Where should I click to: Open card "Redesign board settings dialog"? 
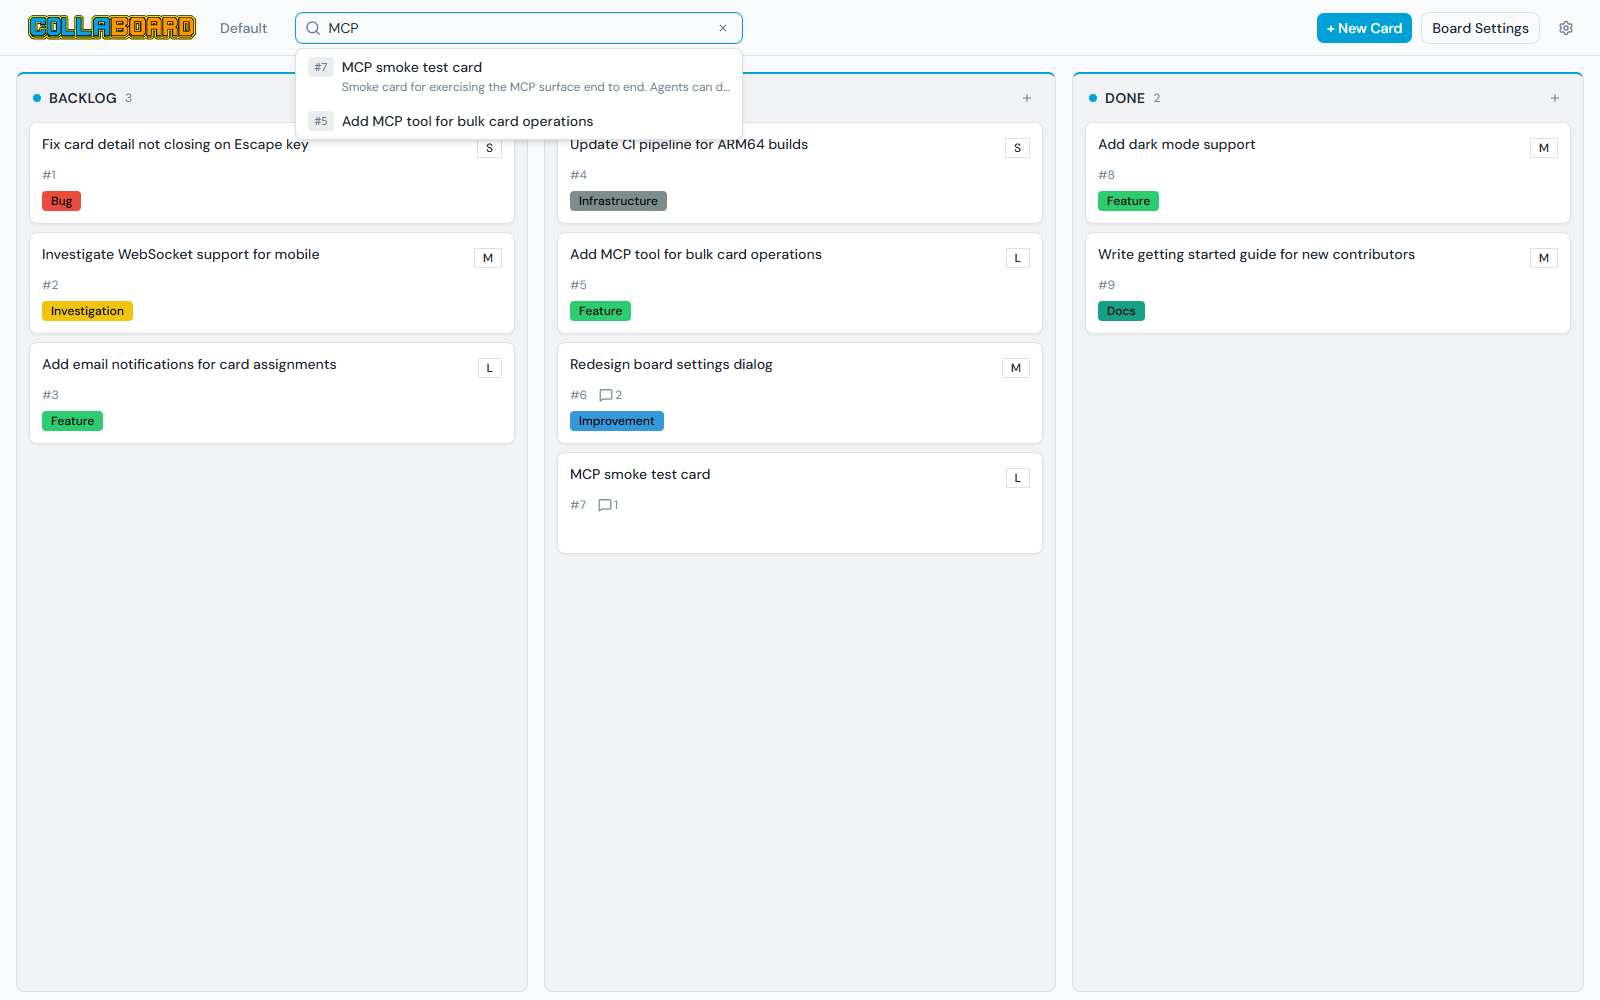click(x=800, y=393)
